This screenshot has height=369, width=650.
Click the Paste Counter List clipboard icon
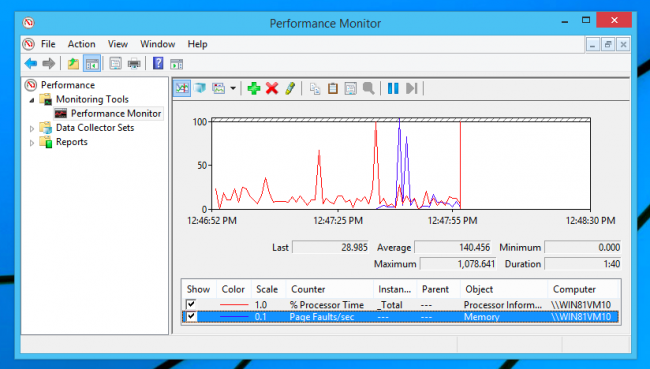click(332, 88)
